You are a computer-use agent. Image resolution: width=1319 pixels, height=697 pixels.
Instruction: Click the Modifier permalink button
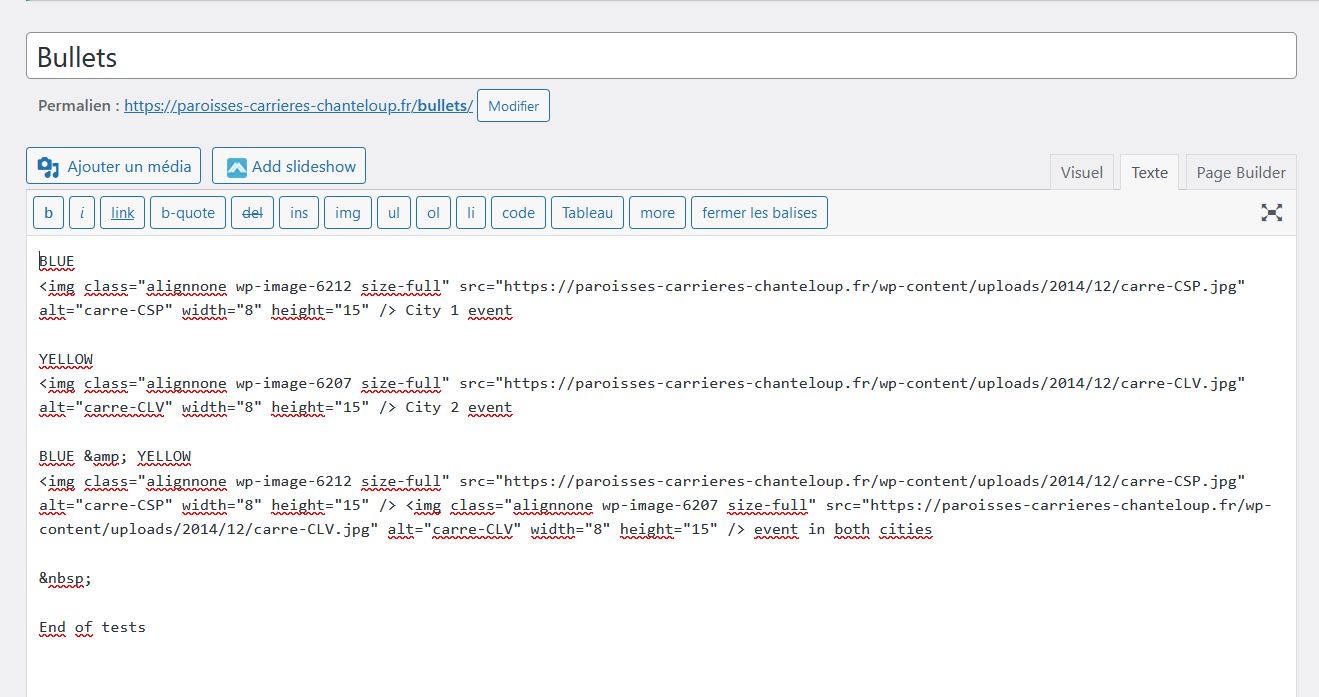coord(513,106)
